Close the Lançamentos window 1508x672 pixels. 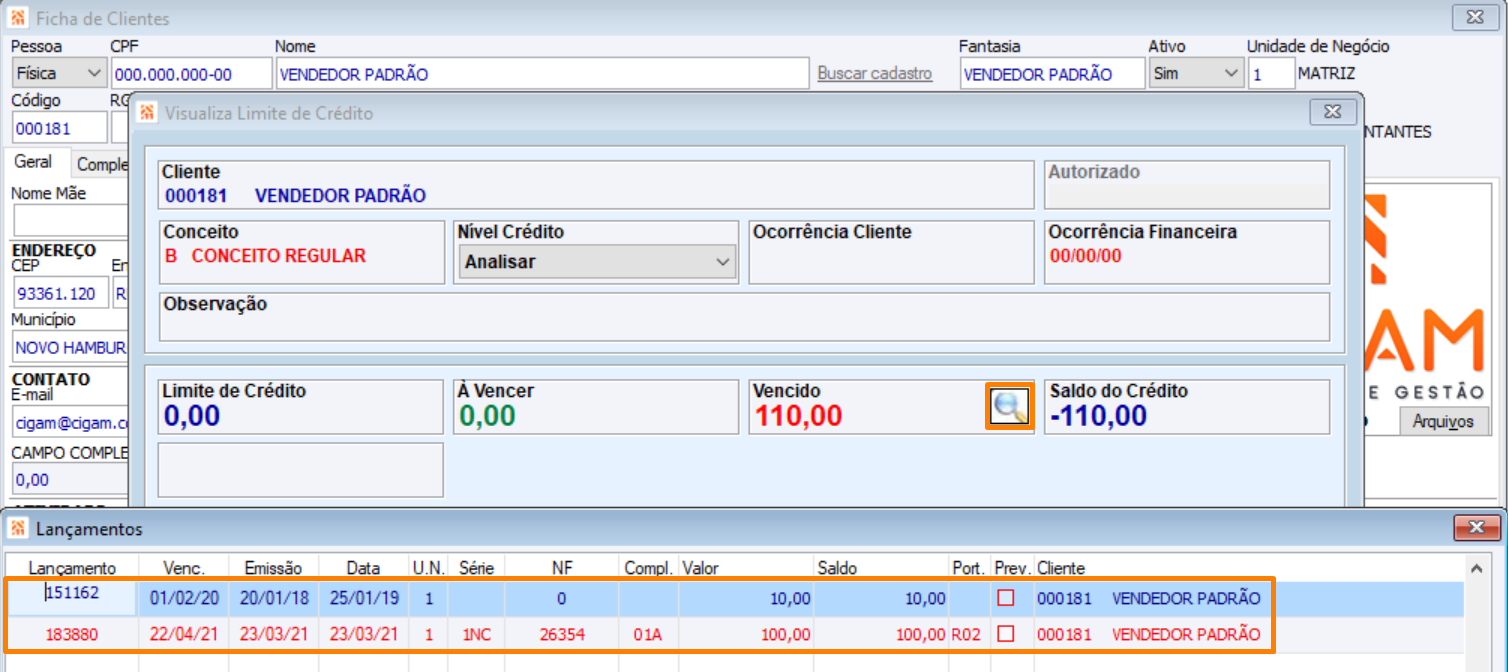[x=1475, y=528]
